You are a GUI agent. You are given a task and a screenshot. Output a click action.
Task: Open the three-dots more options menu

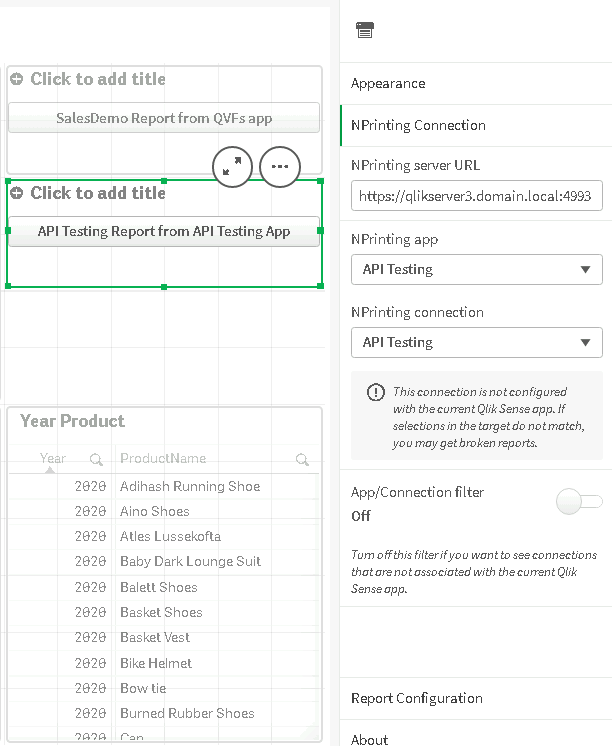pyautogui.click(x=280, y=166)
